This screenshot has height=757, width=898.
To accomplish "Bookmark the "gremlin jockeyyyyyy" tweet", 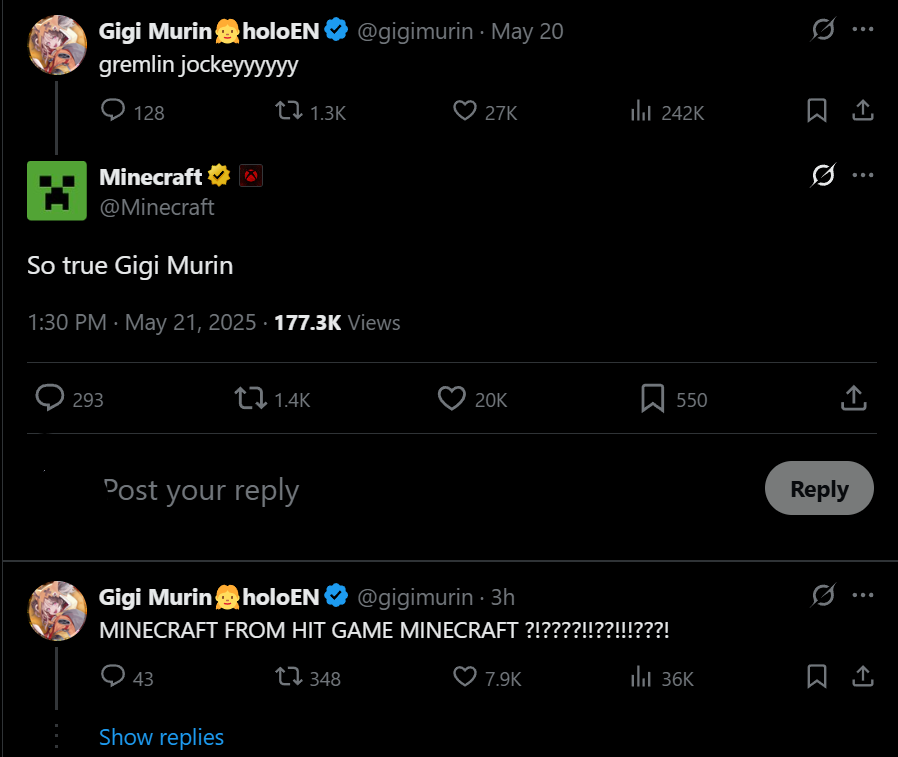I will pyautogui.click(x=817, y=111).
